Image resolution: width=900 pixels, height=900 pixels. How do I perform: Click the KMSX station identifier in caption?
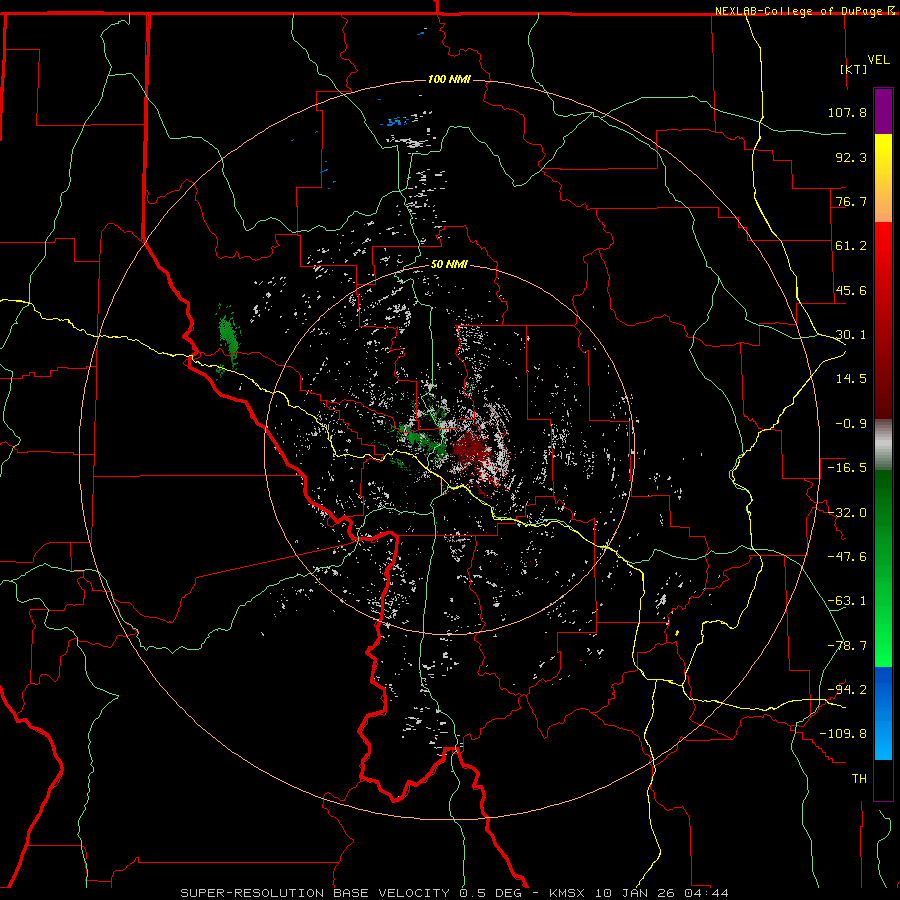pyautogui.click(x=569, y=893)
